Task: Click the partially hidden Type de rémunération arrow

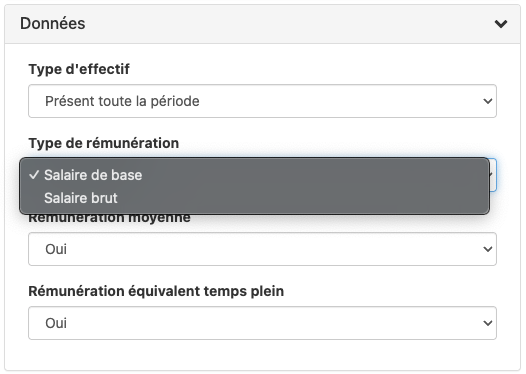Action: tap(492, 175)
